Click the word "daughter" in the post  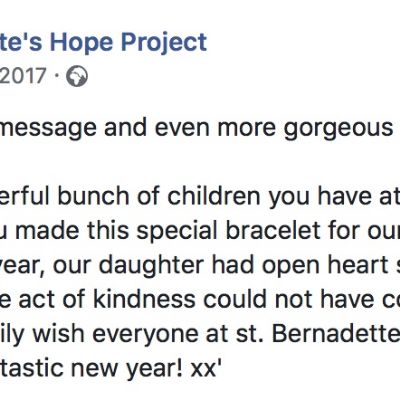click(151, 266)
